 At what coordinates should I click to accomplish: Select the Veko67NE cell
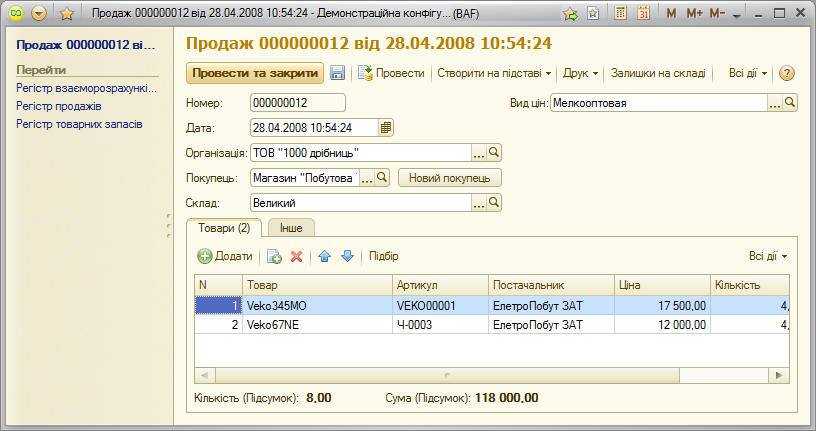tap(317, 325)
